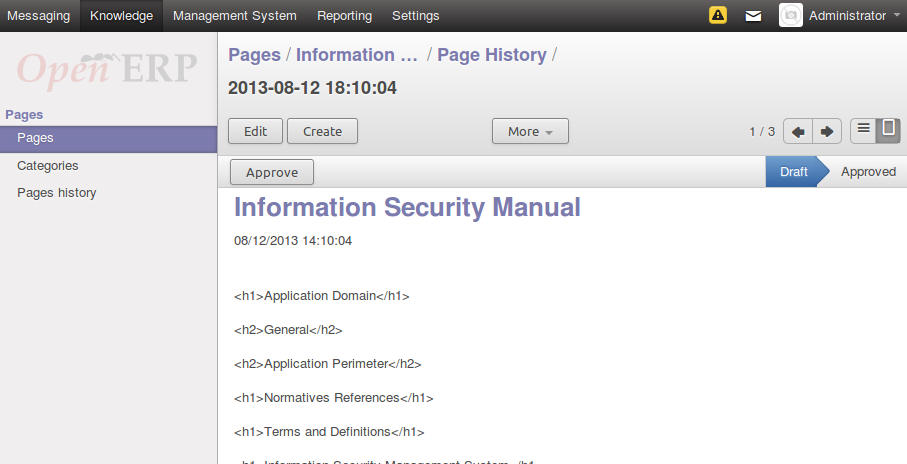The width and height of the screenshot is (907, 464).
Task: Open the Messaging menu
Action: coord(39,15)
